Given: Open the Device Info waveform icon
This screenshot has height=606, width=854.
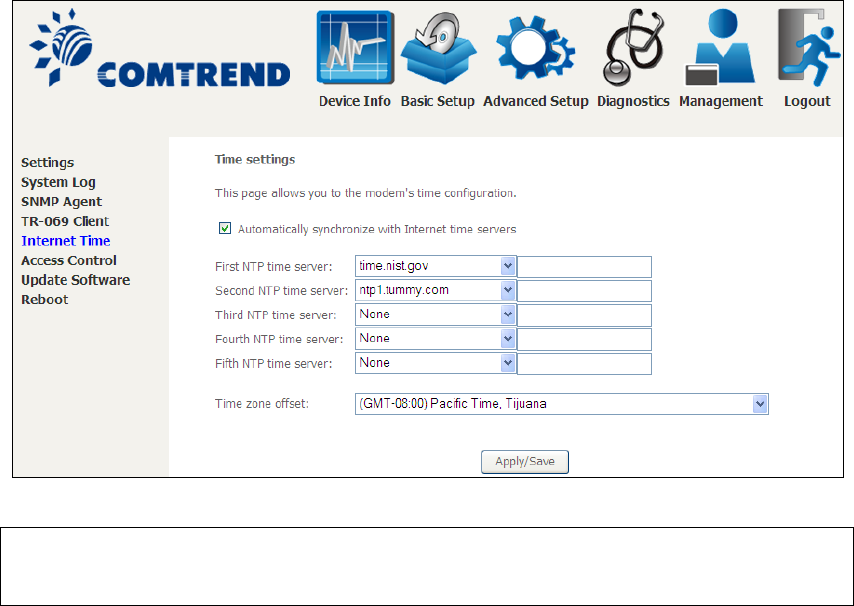Looking at the screenshot, I should point(355,48).
